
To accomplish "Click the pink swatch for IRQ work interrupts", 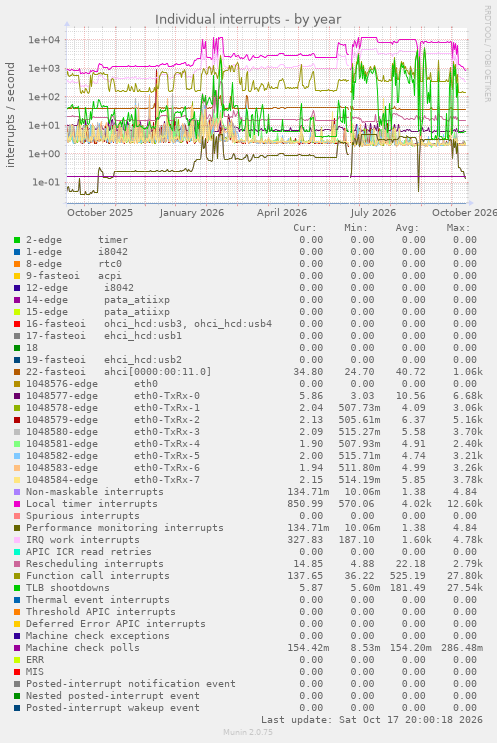I will coord(17,540).
